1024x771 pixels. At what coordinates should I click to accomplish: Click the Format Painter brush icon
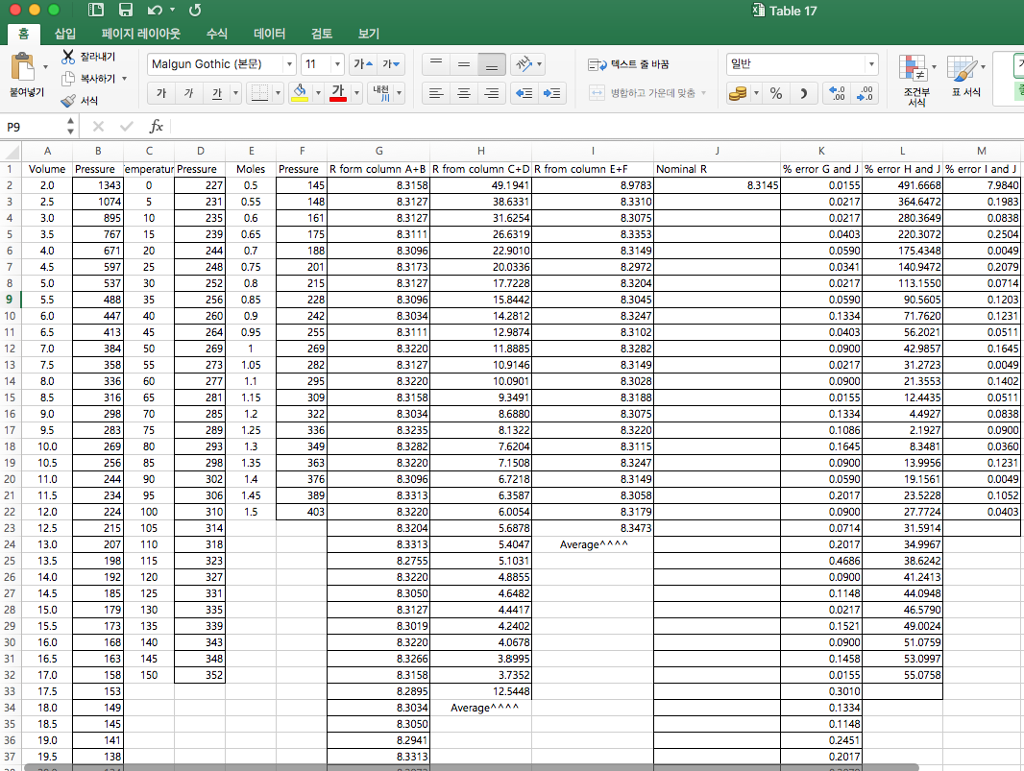coord(68,101)
